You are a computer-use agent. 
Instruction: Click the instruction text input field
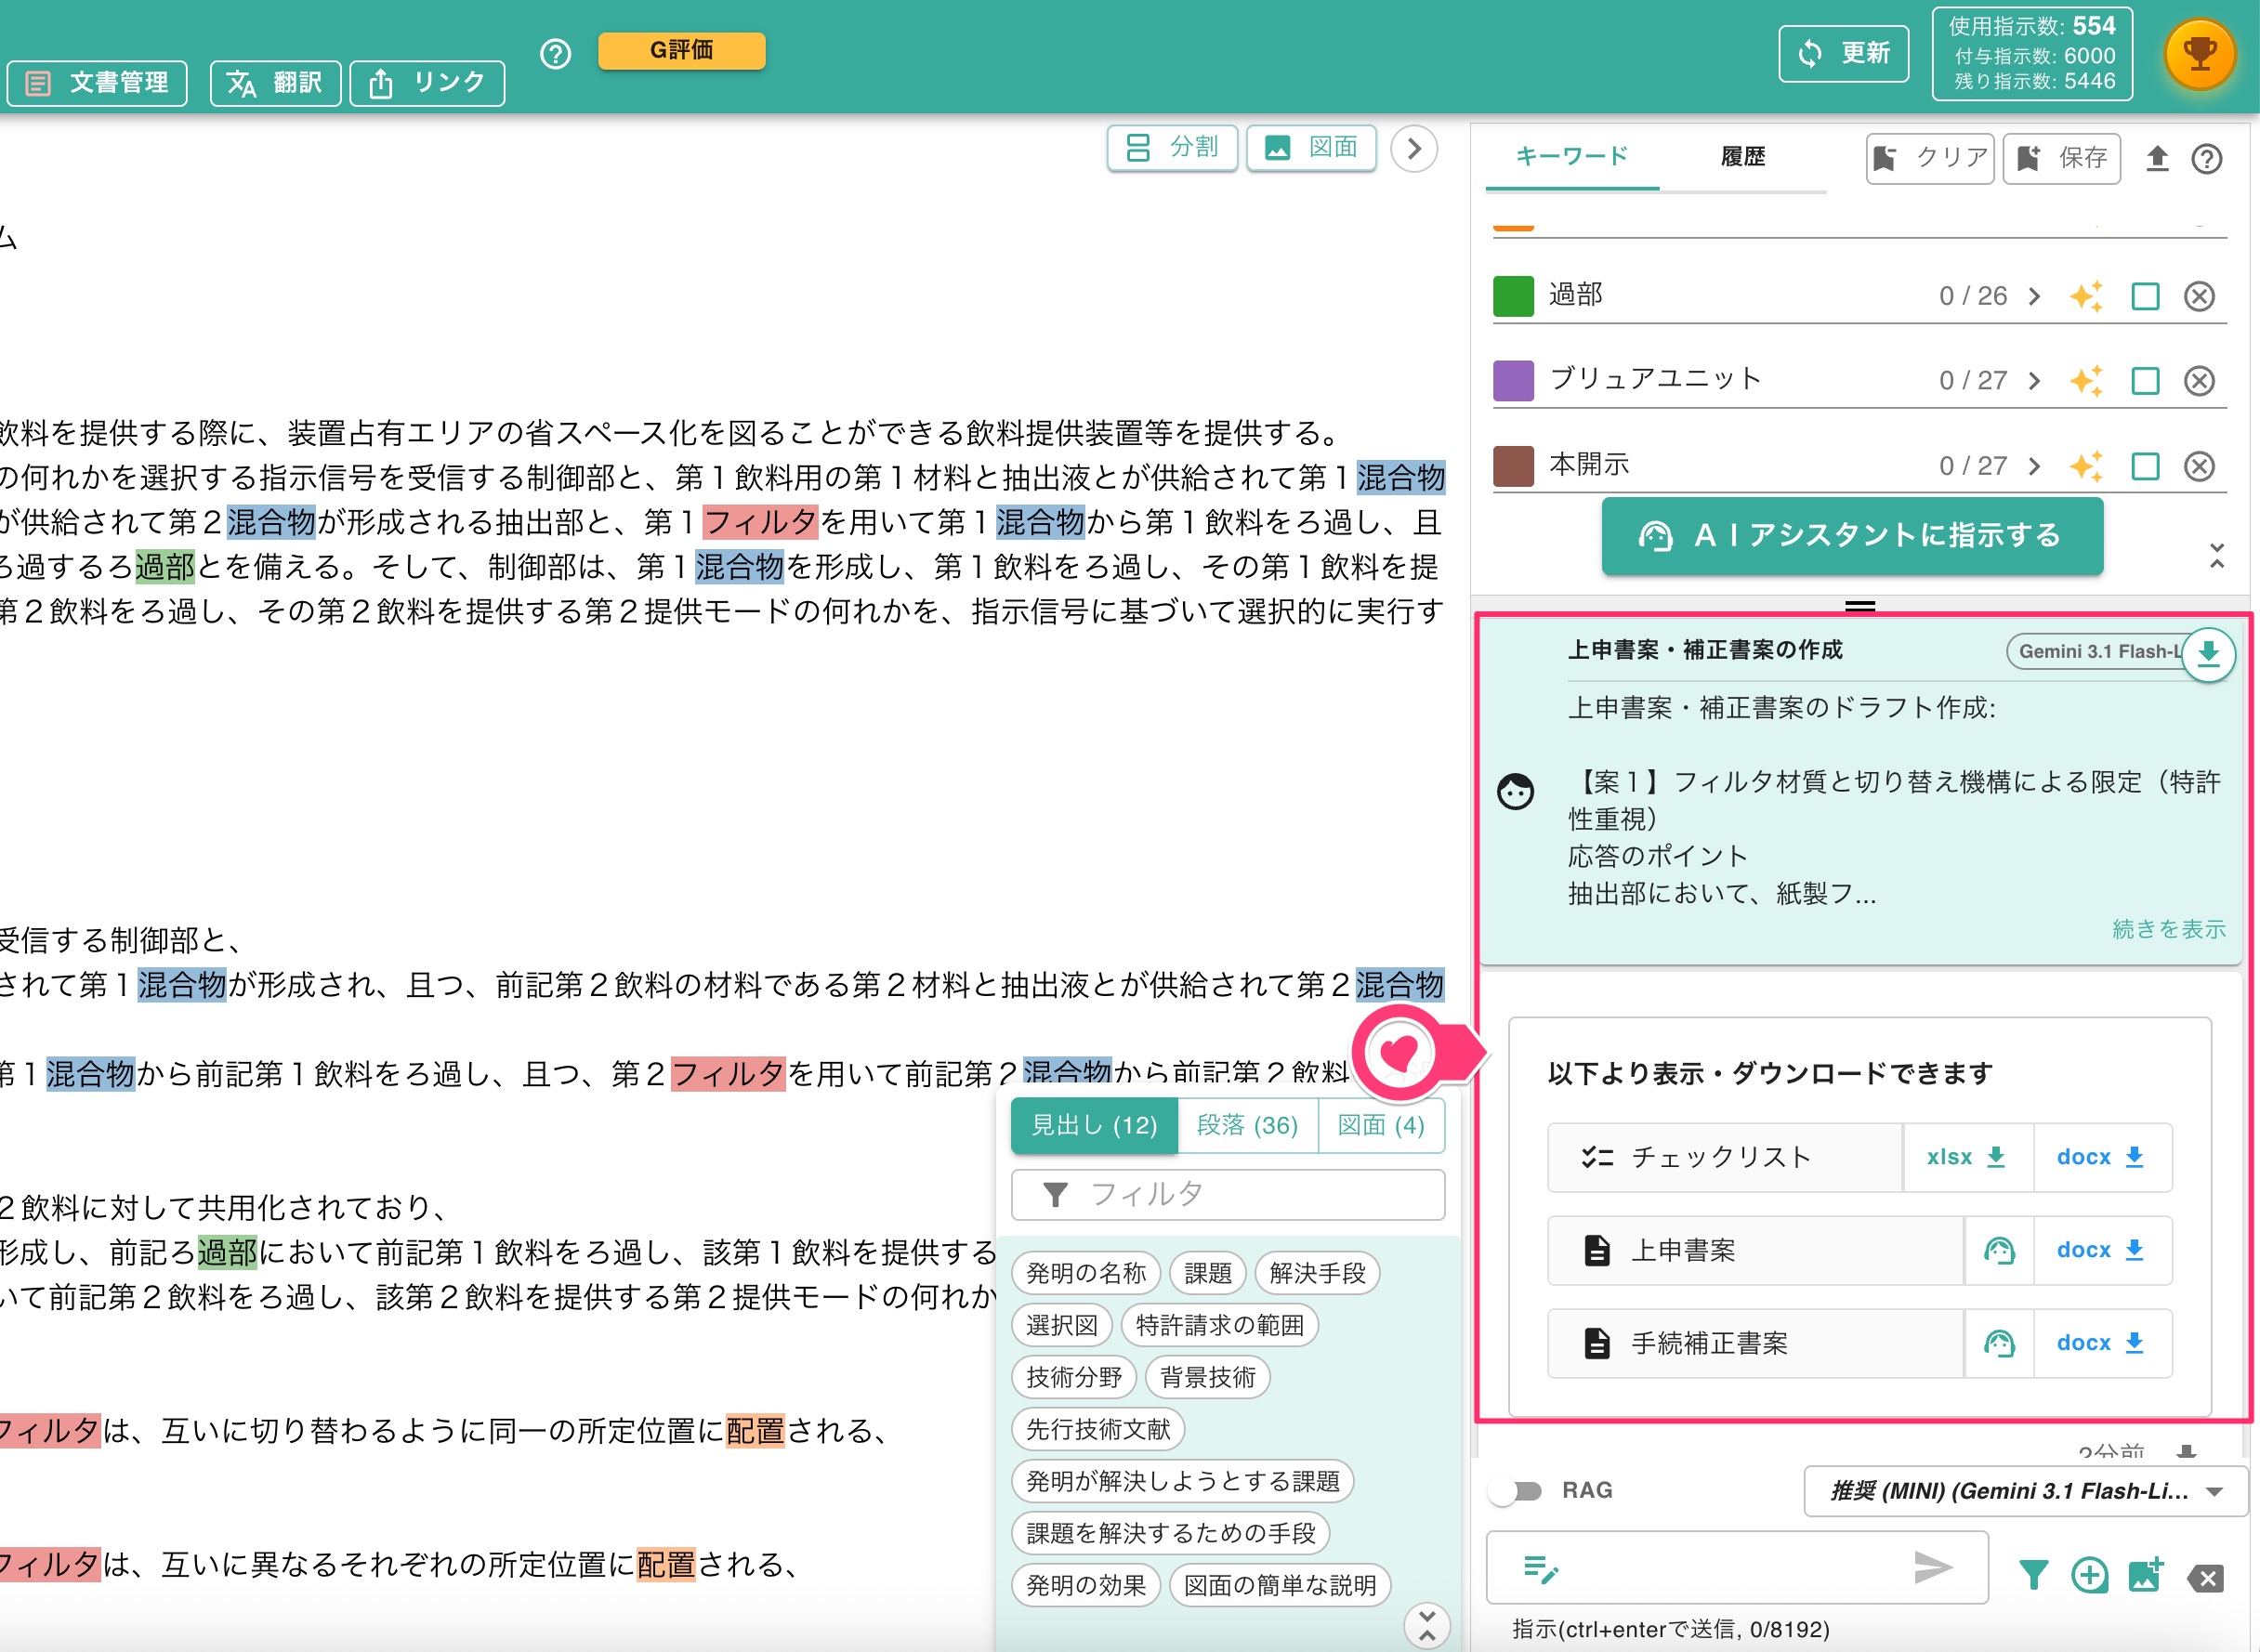(x=1737, y=1568)
